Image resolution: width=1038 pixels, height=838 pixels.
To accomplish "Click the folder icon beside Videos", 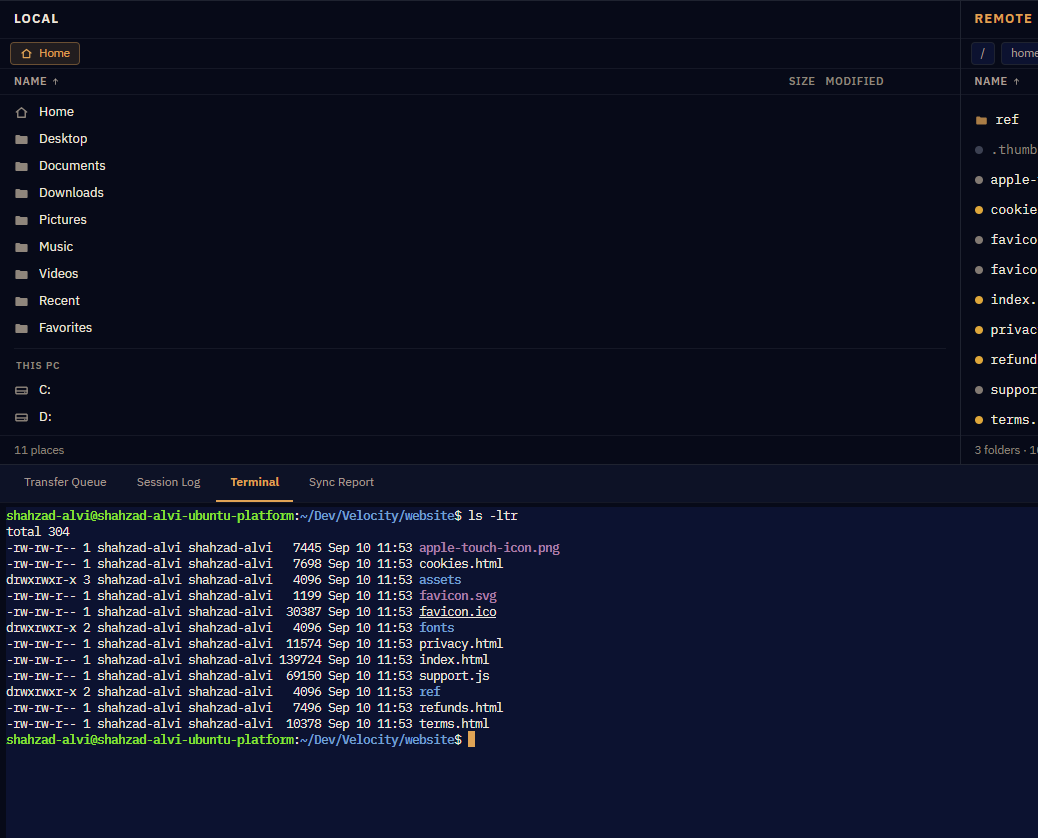I will tap(22, 274).
